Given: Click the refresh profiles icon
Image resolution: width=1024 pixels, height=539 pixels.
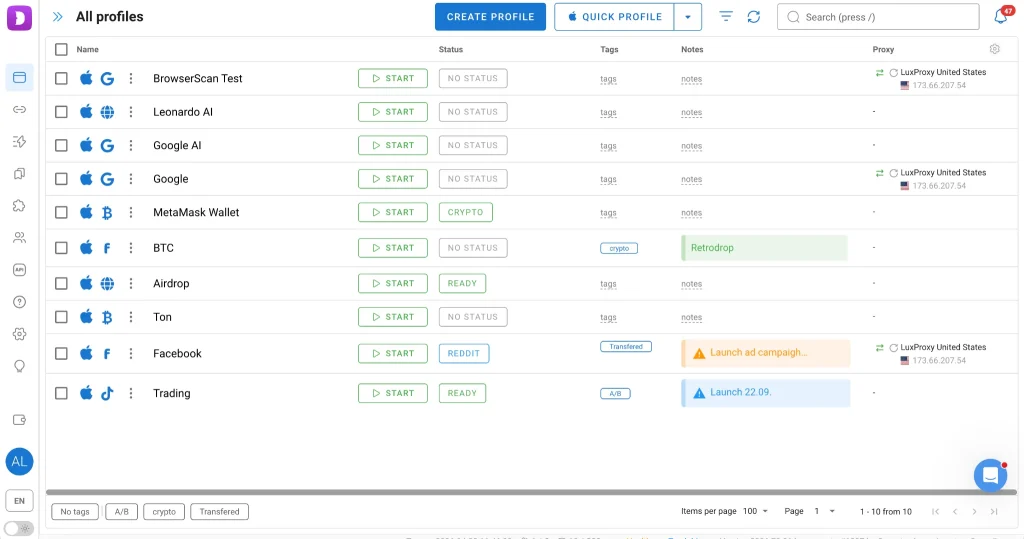Looking at the screenshot, I should 753,17.
